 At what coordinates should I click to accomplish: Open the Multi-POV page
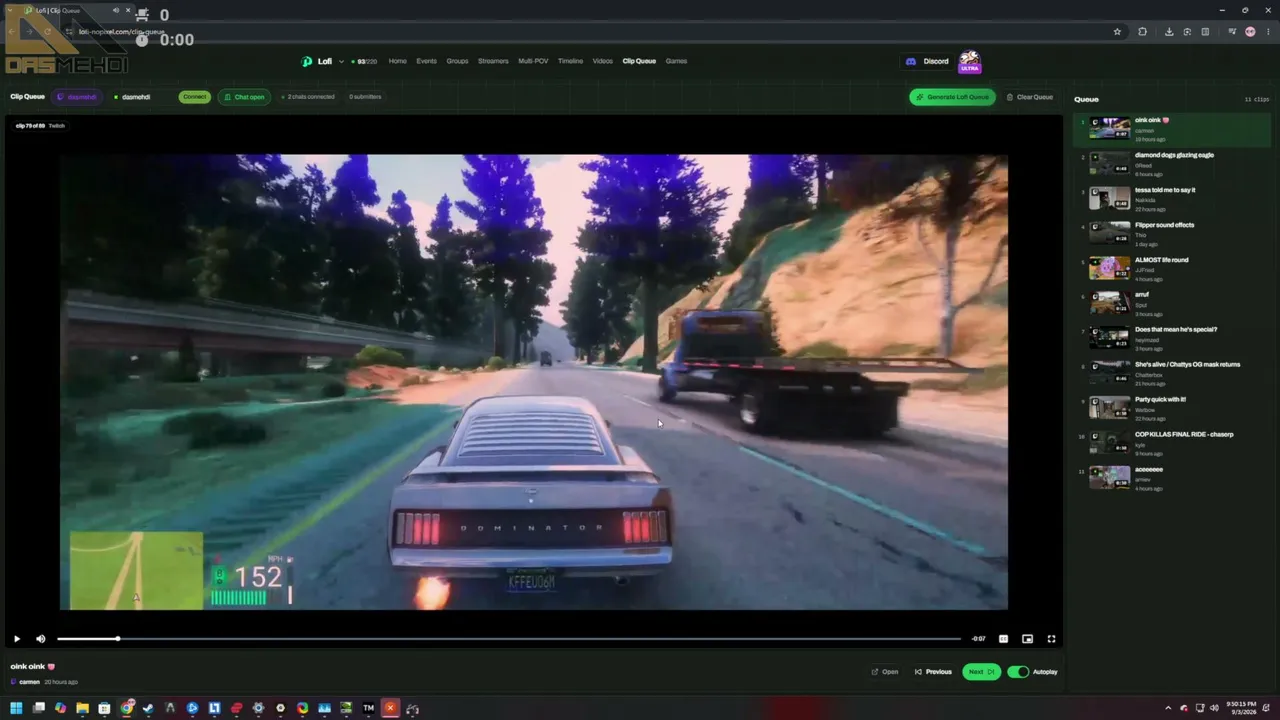coord(533,61)
